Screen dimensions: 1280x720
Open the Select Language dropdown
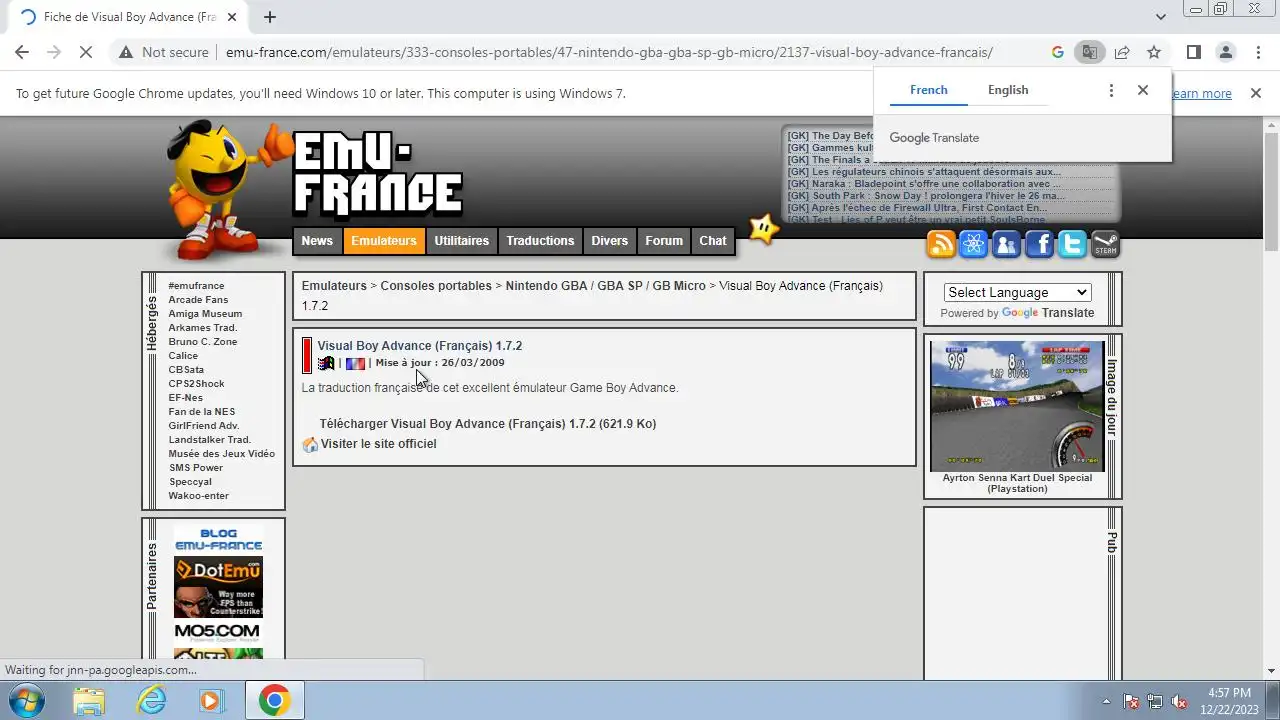[x=1017, y=292]
